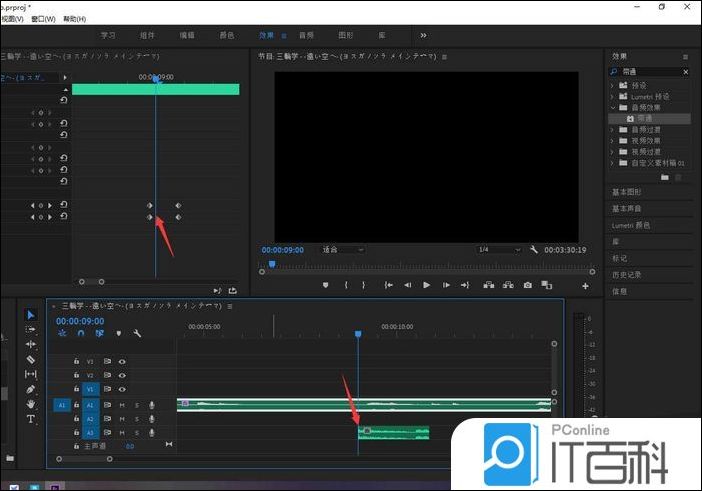Open the 适合 zoom level dropdown
702x491 pixels.
tap(342, 249)
